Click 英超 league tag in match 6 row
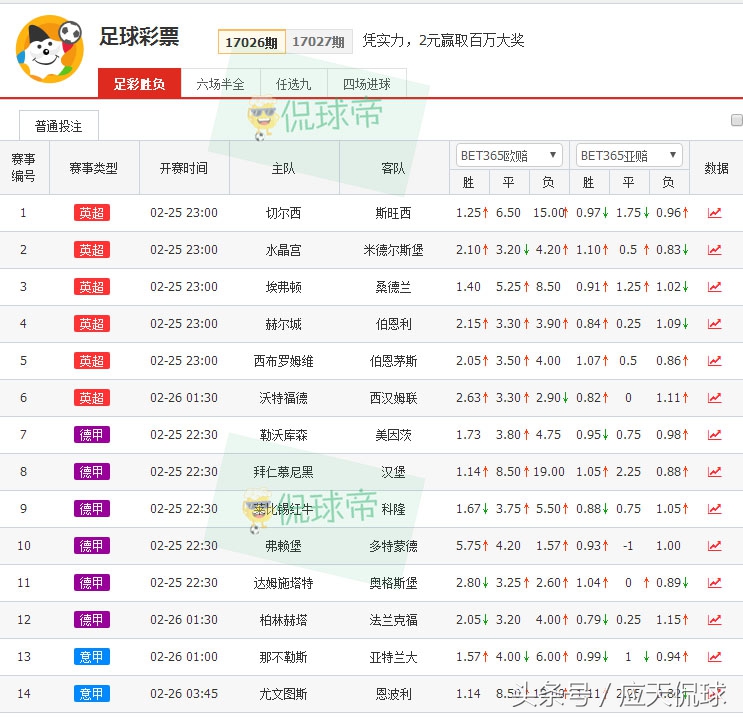 [x=92, y=398]
